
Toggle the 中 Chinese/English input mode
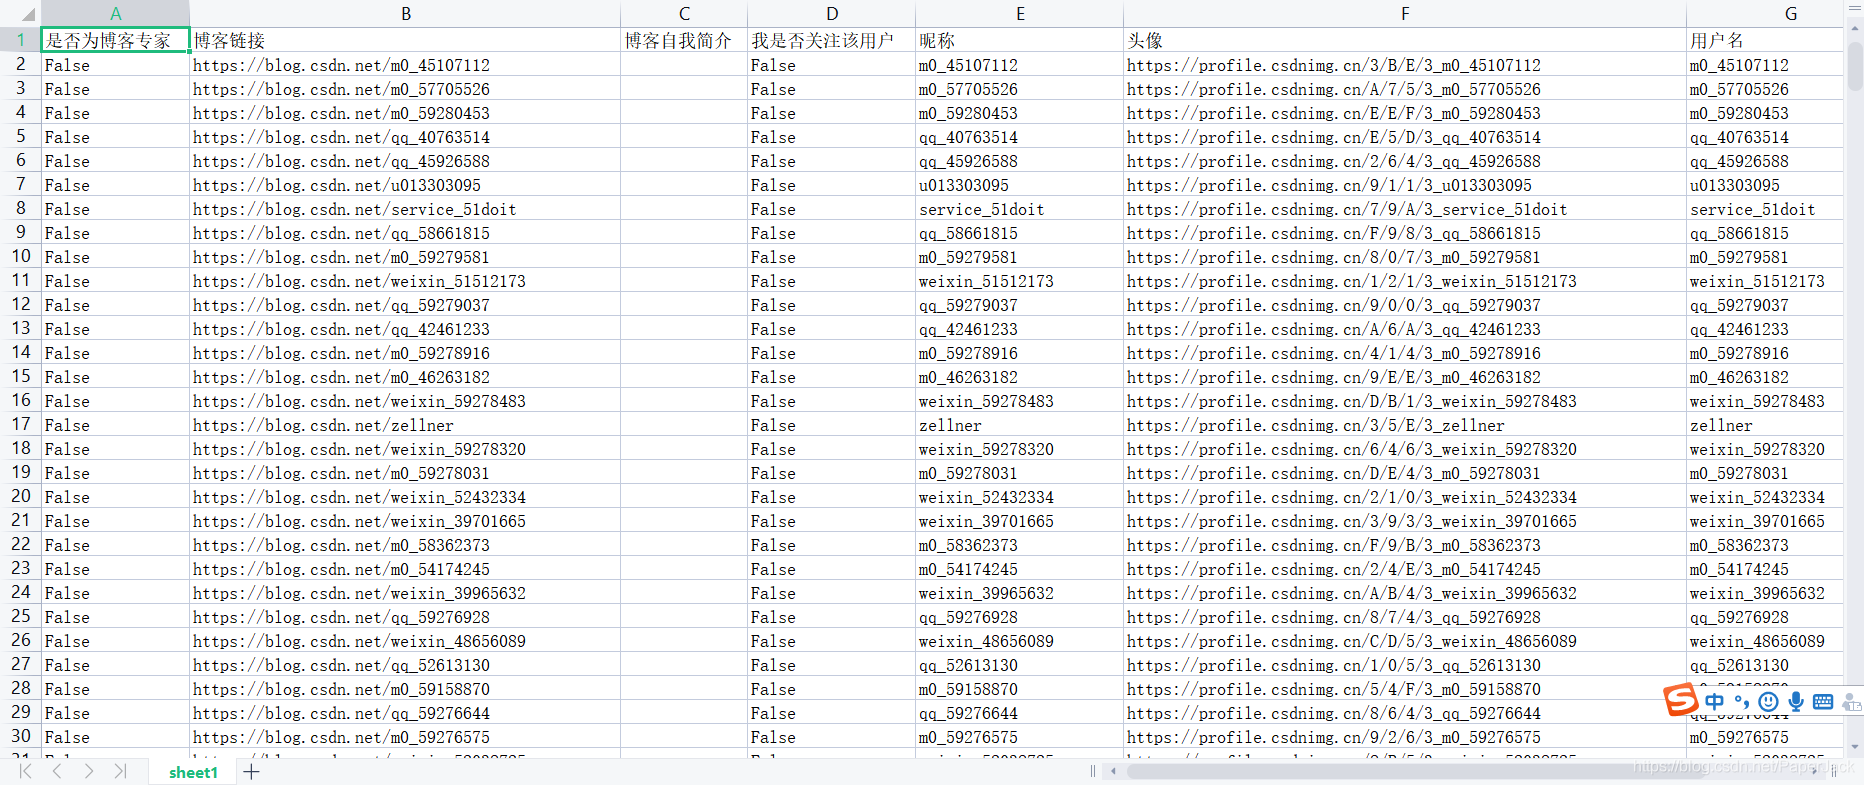point(1715,702)
